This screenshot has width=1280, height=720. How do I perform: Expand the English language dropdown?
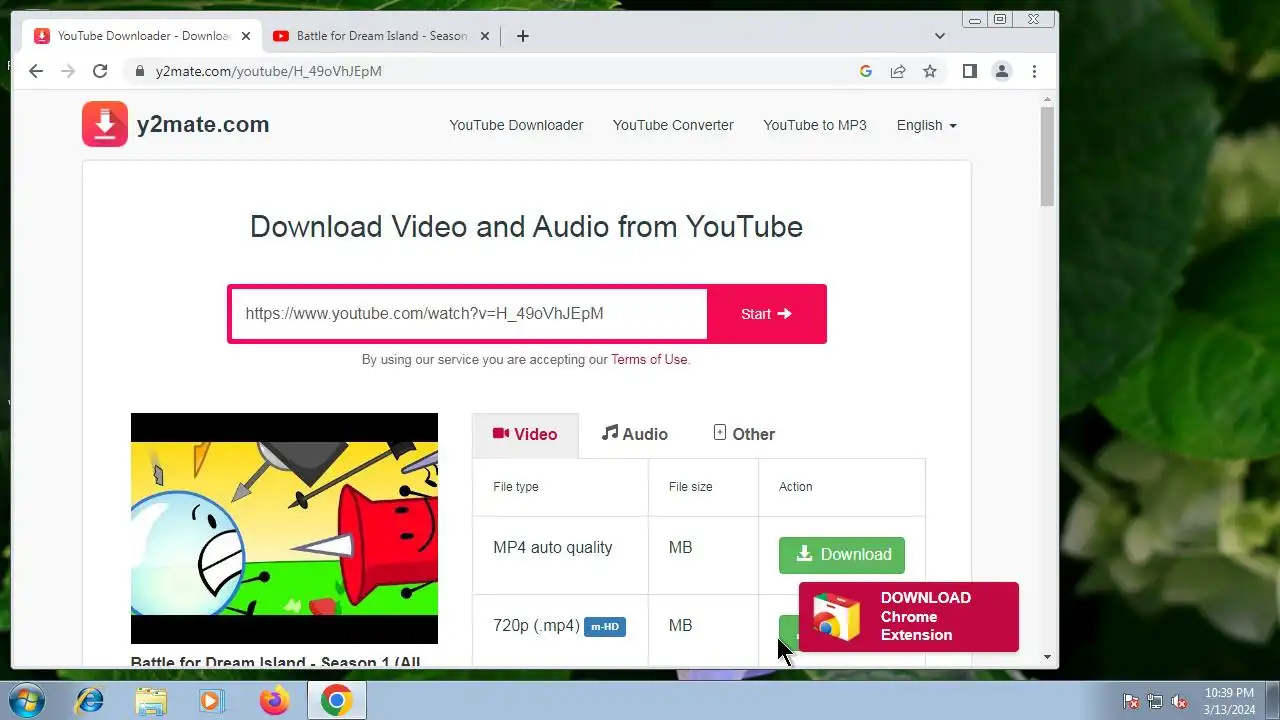(927, 125)
